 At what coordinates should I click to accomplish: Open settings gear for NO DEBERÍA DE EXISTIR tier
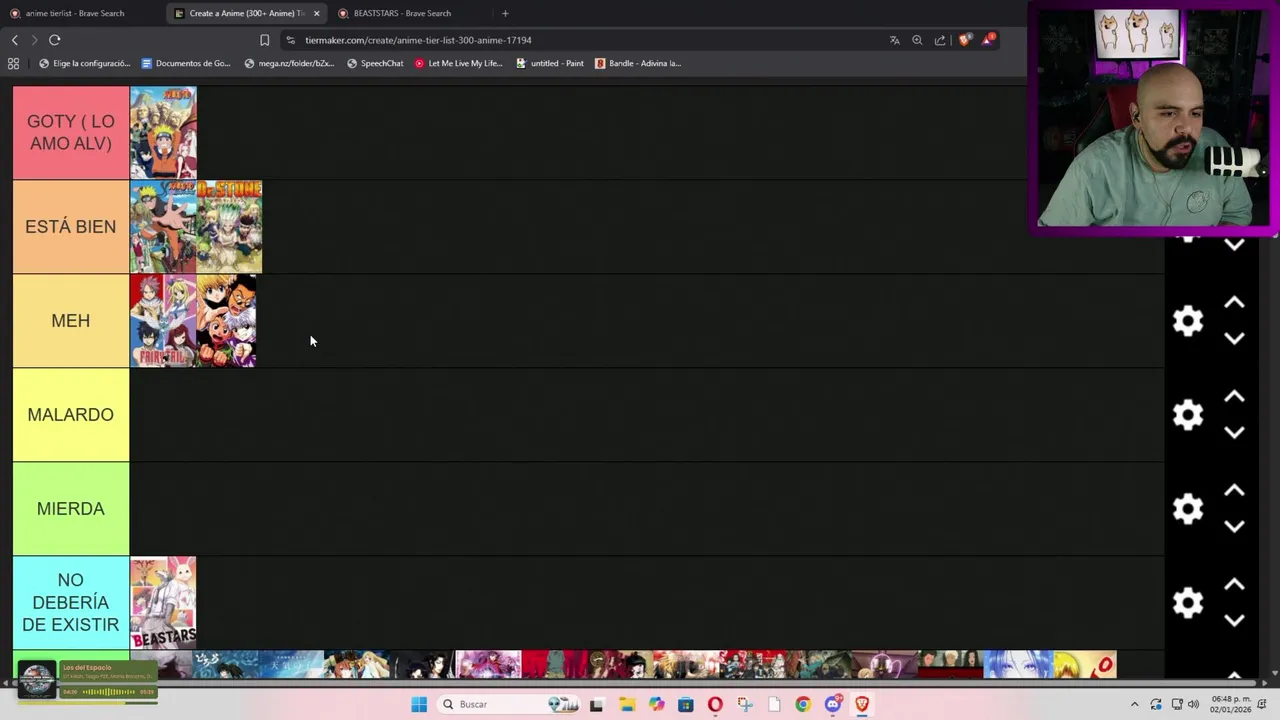(1188, 603)
